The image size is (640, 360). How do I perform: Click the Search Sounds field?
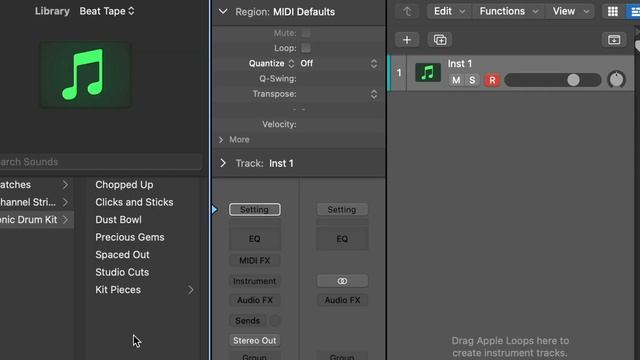click(x=100, y=162)
